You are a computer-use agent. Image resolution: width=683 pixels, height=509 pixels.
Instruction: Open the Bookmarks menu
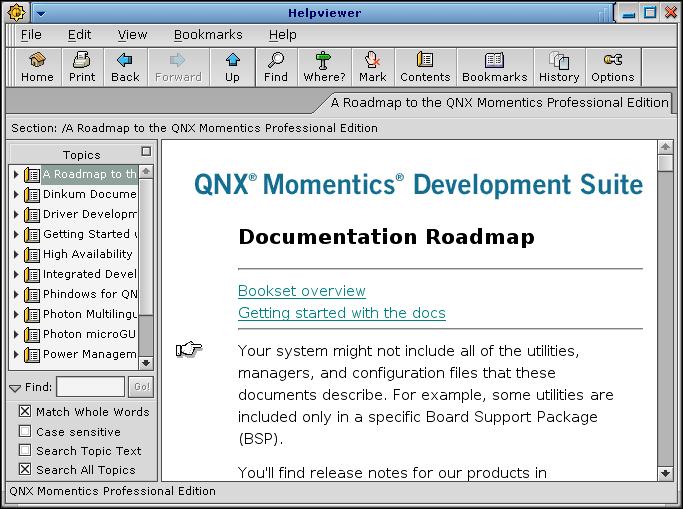pyautogui.click(x=208, y=35)
